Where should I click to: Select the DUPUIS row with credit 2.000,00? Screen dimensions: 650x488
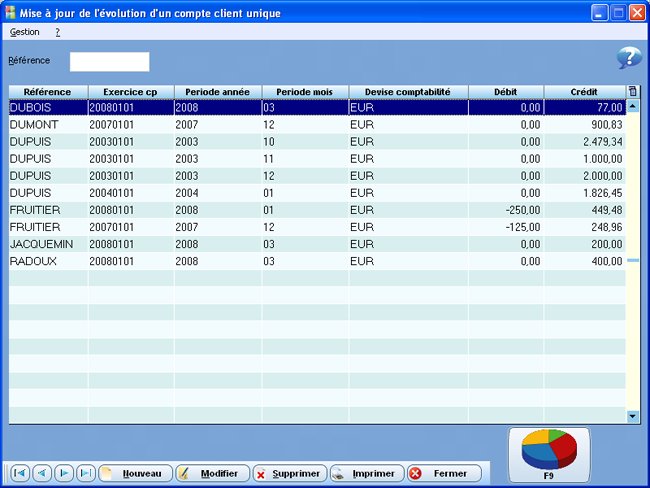(317, 175)
